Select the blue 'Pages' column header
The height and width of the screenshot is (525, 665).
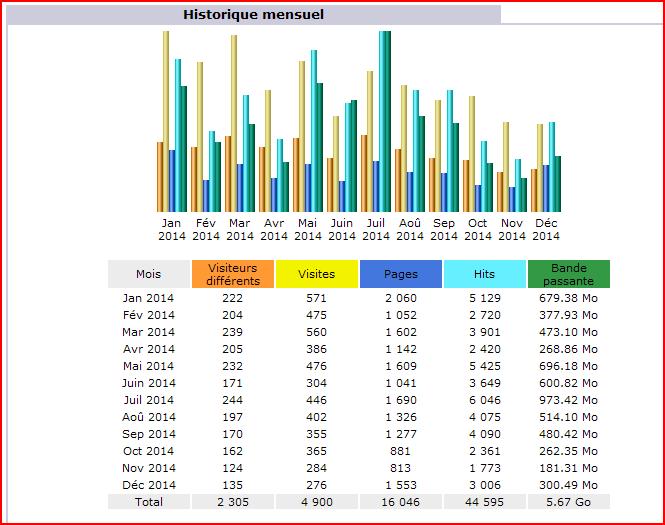pos(401,274)
